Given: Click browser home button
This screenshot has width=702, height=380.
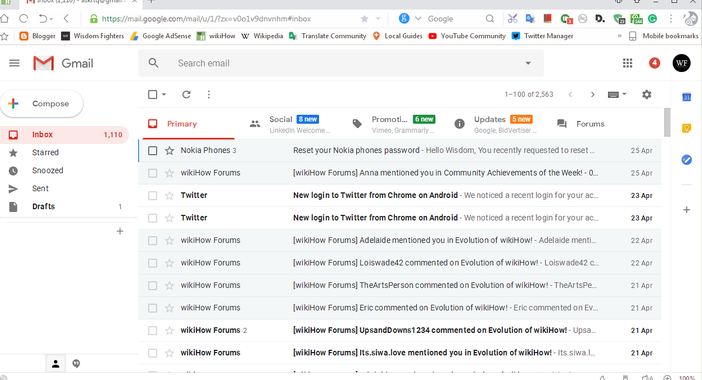Looking at the screenshot, I should (x=4, y=18).
